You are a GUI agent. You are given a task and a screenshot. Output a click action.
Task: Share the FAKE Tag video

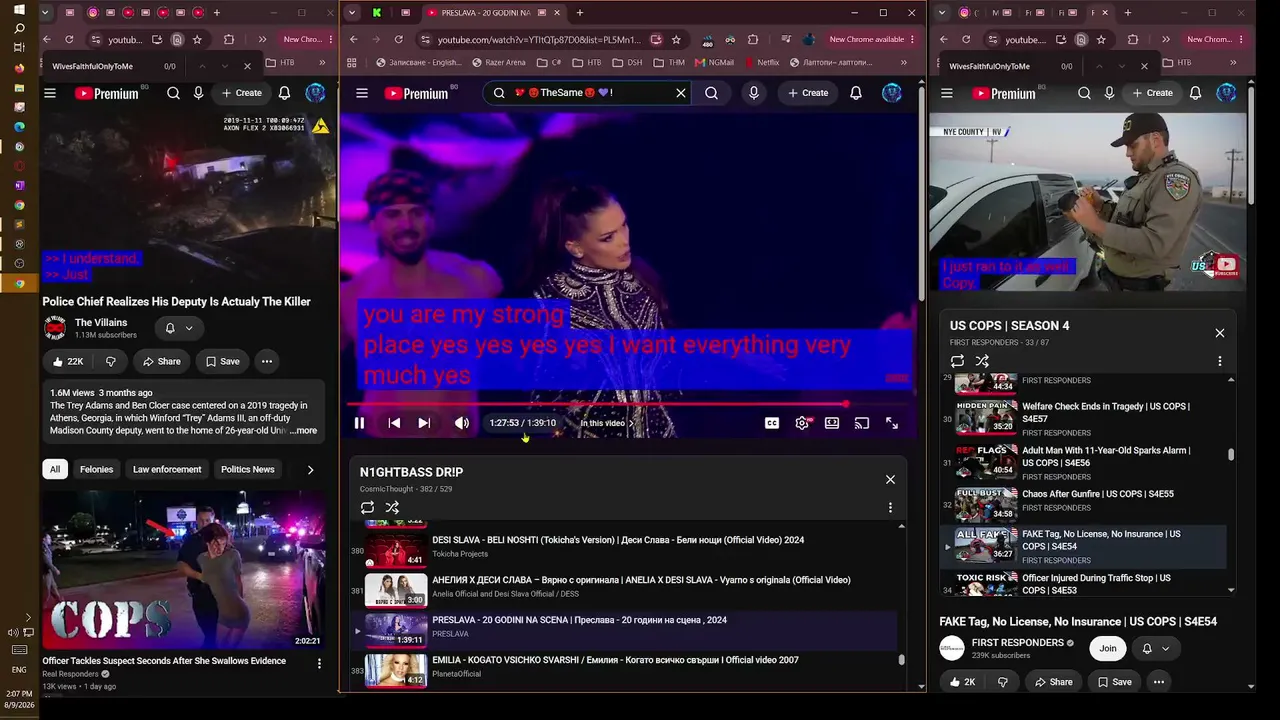tap(1054, 682)
